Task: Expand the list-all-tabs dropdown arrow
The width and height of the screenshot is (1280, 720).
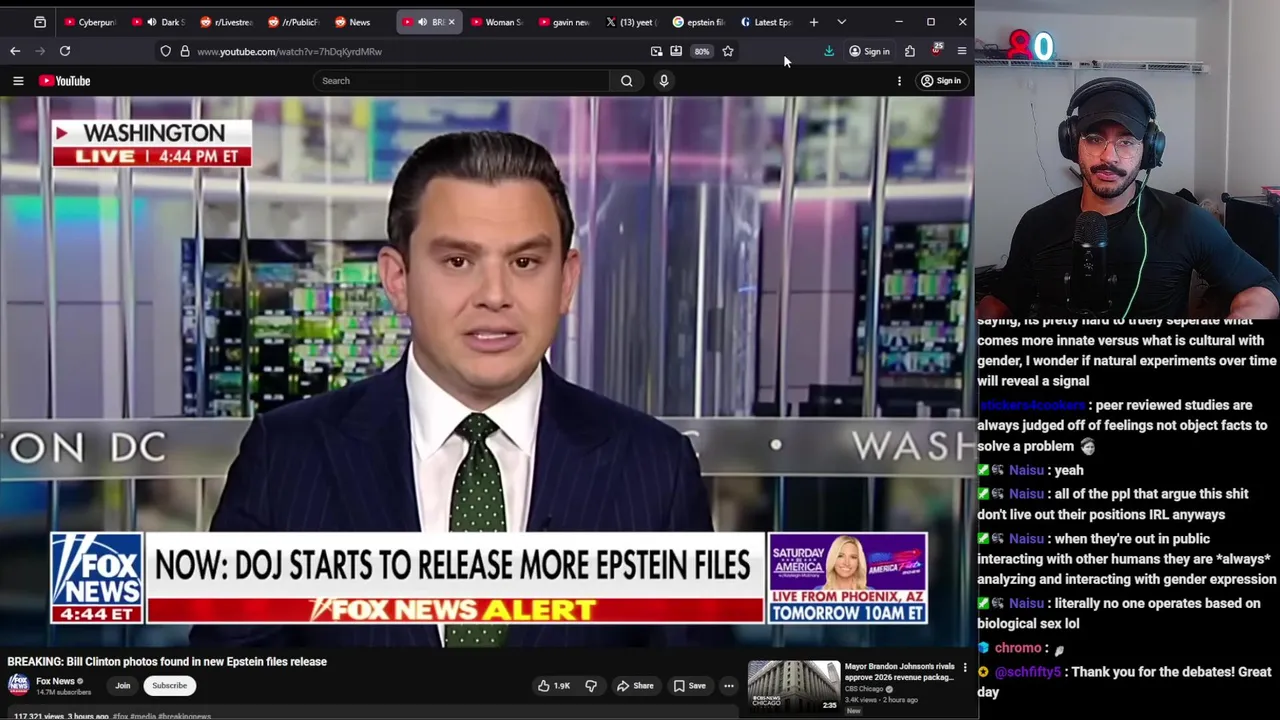Action: click(x=841, y=22)
